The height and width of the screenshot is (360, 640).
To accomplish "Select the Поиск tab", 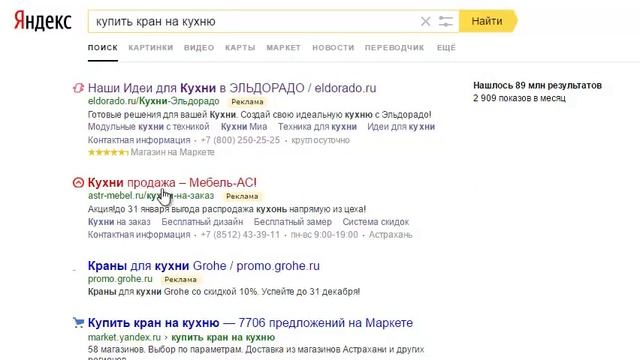I will [103, 48].
